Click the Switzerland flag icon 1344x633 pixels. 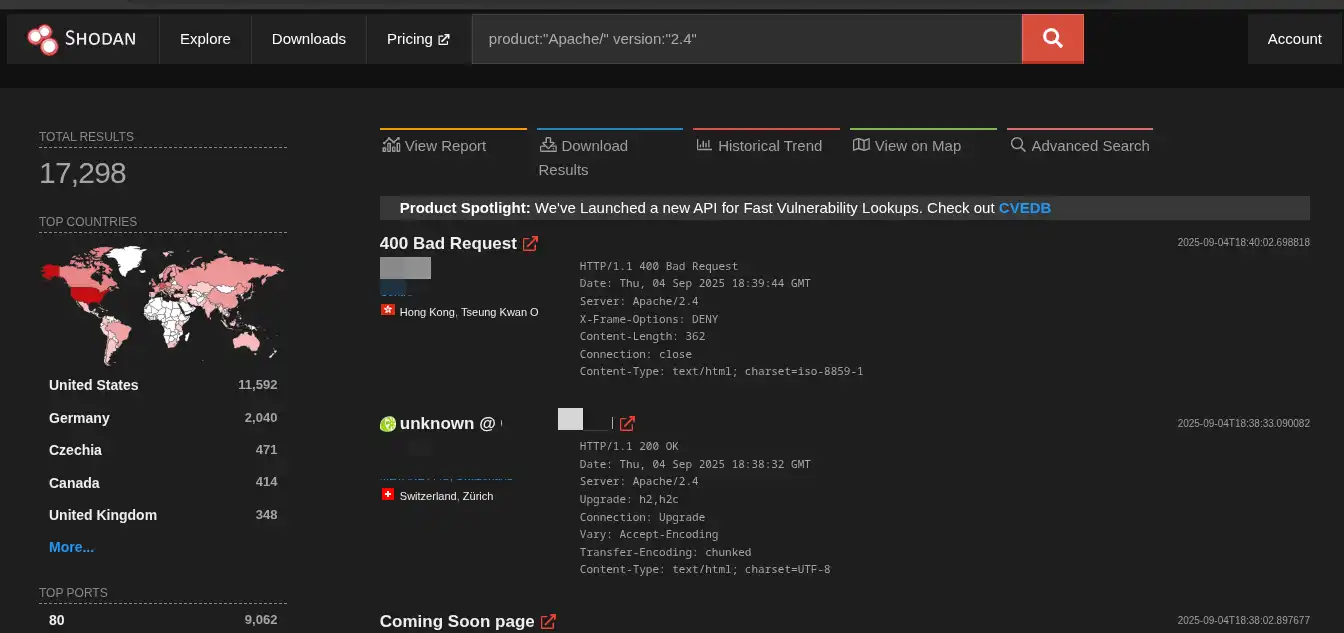coord(388,495)
